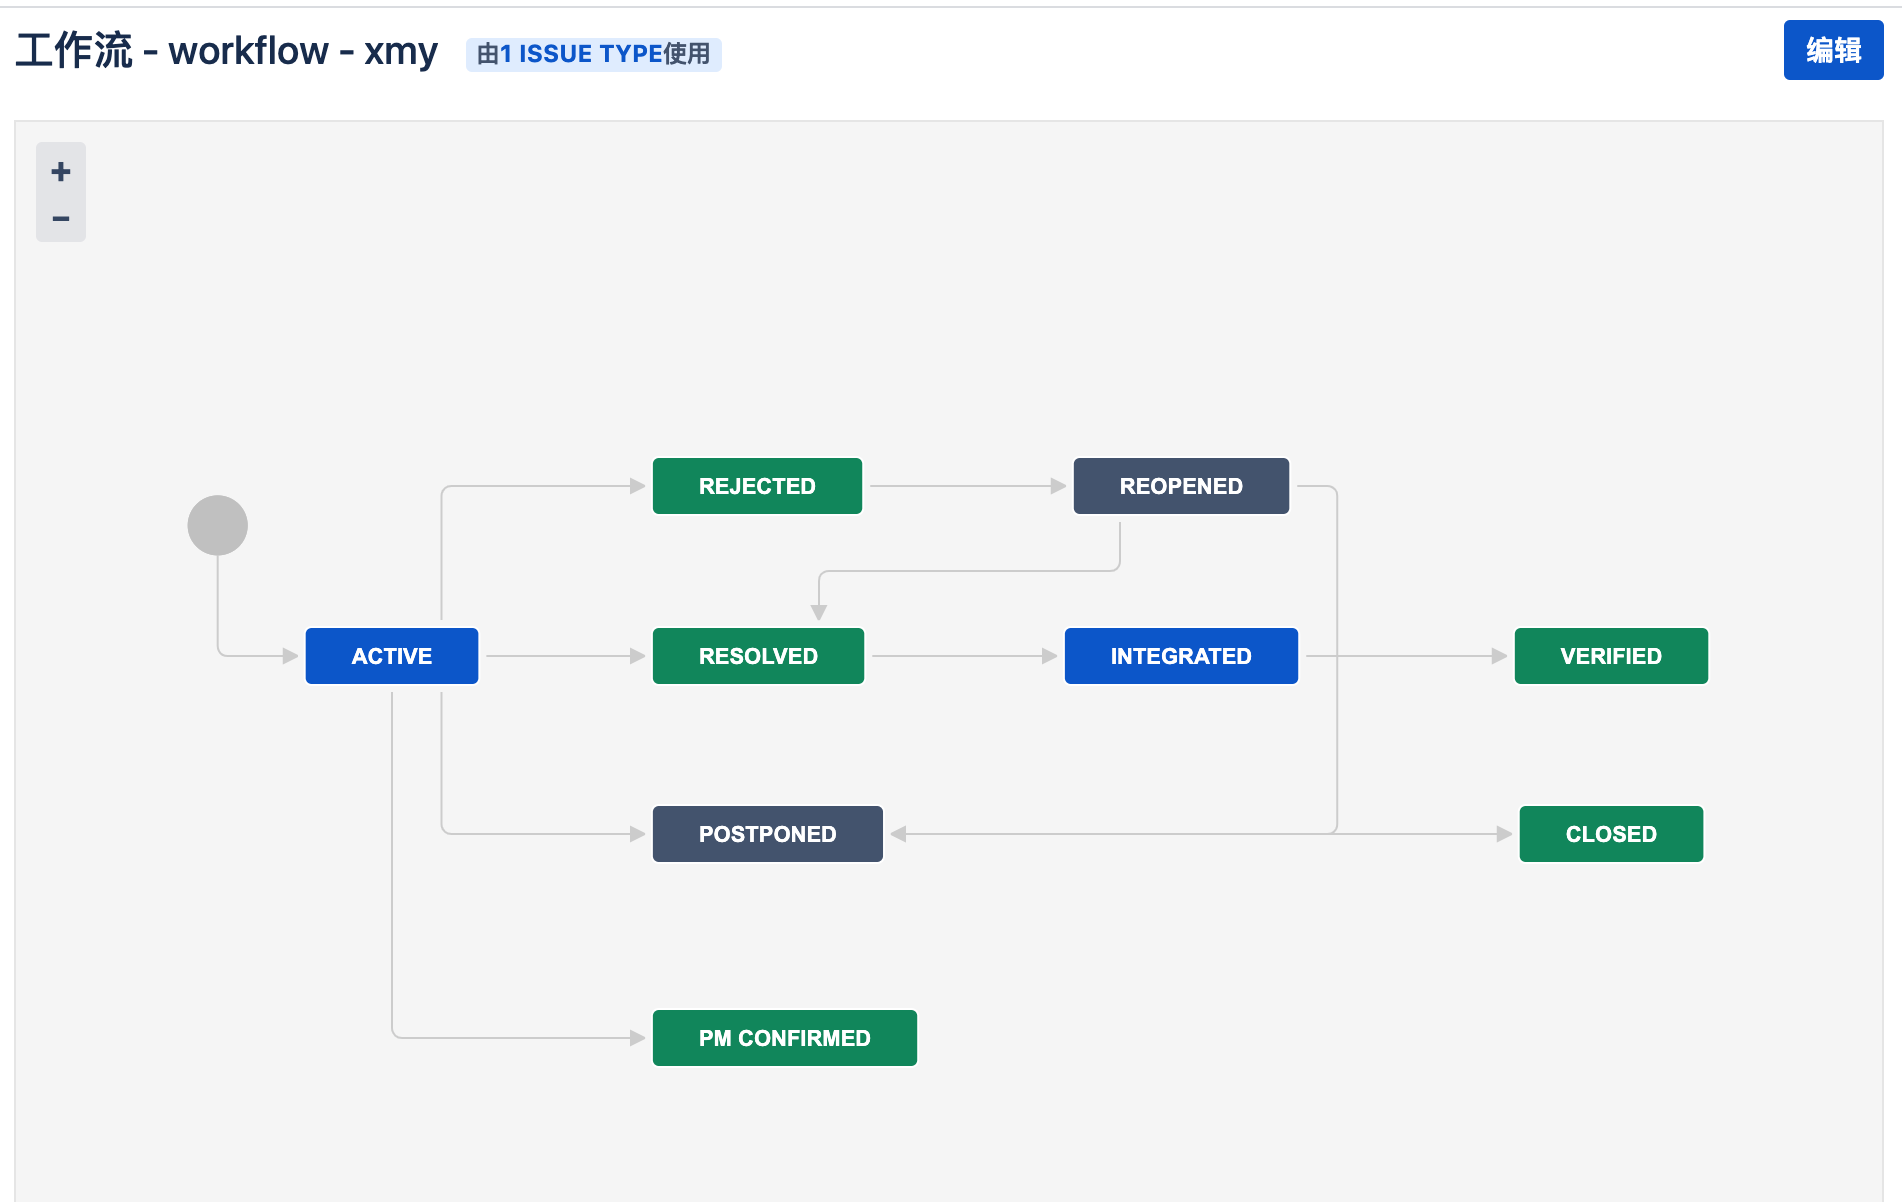
Task: Click the arrowhead pointing into RESOLVED from above
Action: tap(819, 612)
